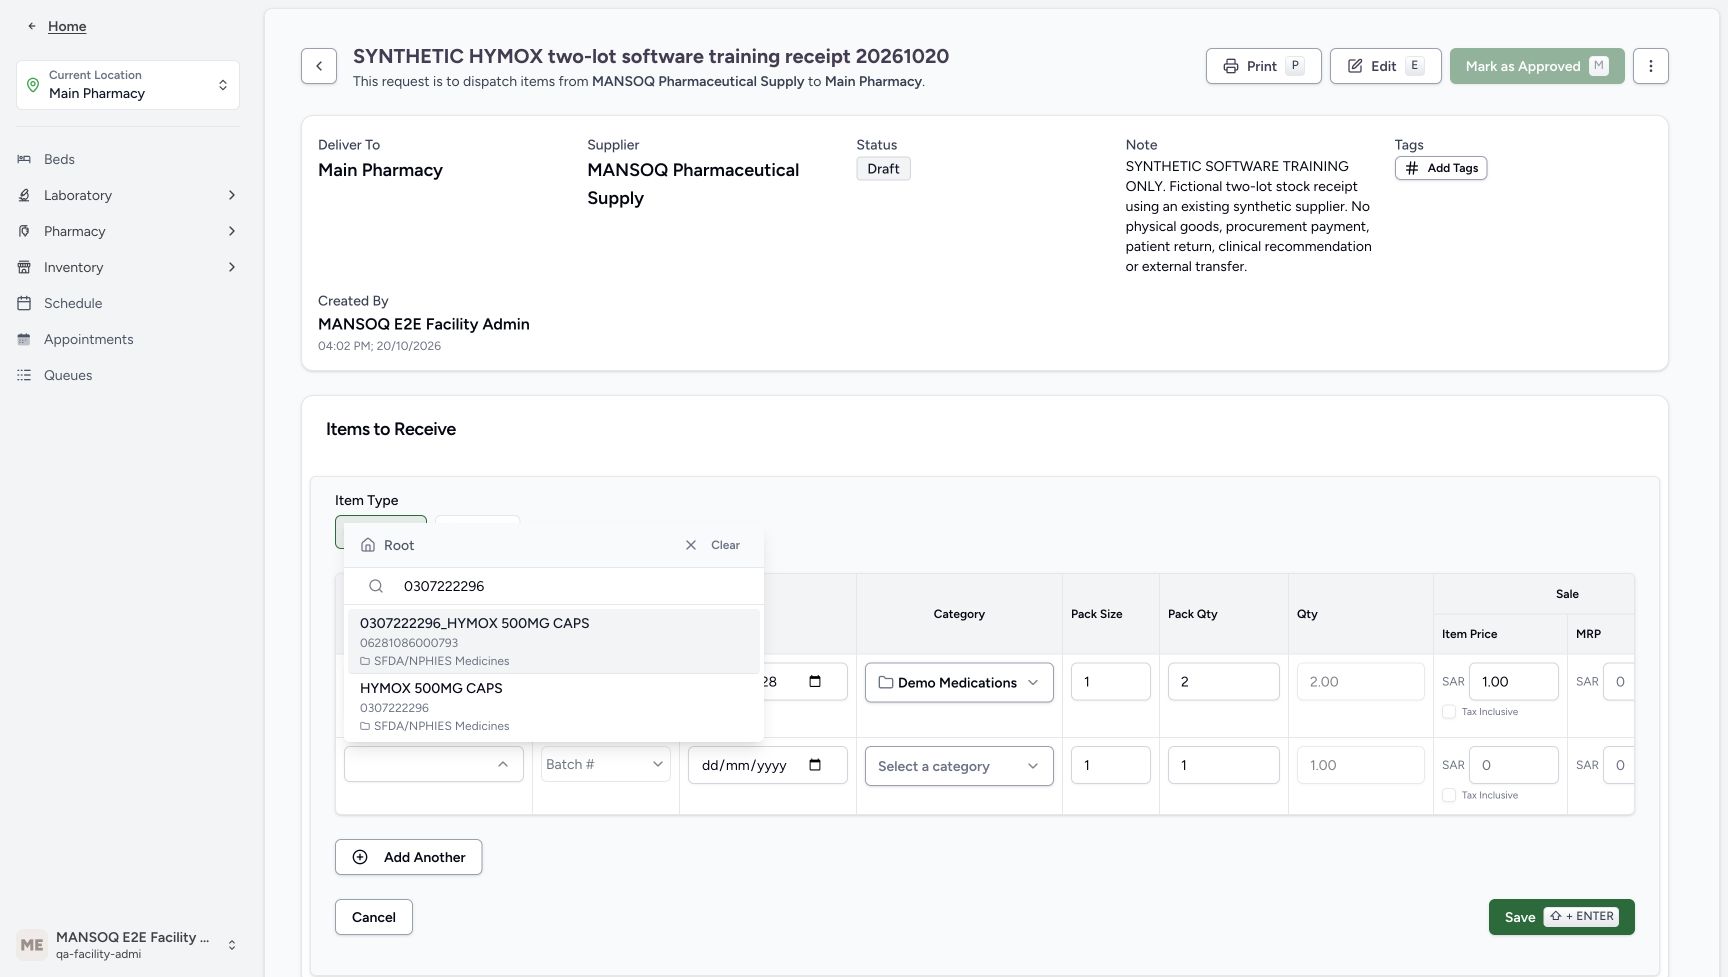
Task: Open the date picker icon in the first row
Action: [x=815, y=682]
